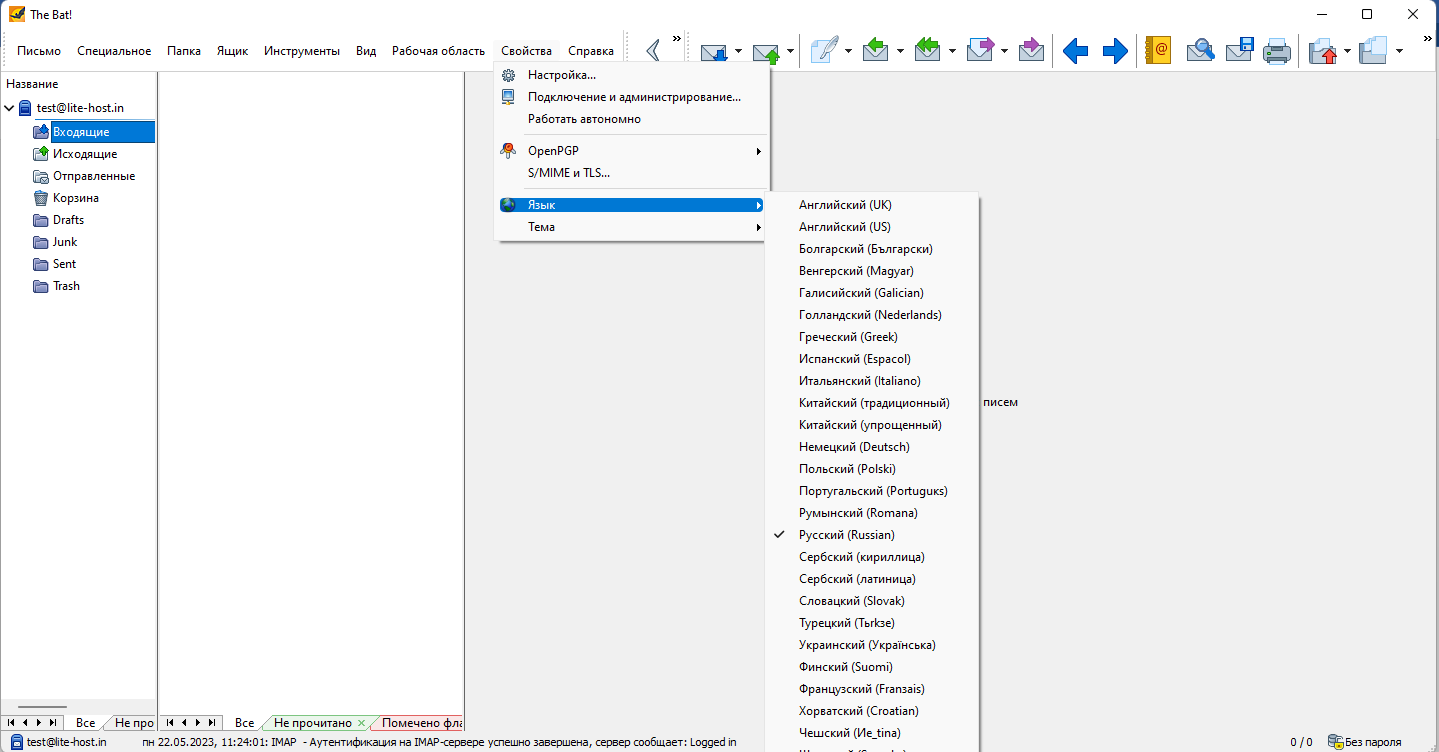The height and width of the screenshot is (752, 1439).
Task: Open the Ящик menu
Action: (x=232, y=51)
